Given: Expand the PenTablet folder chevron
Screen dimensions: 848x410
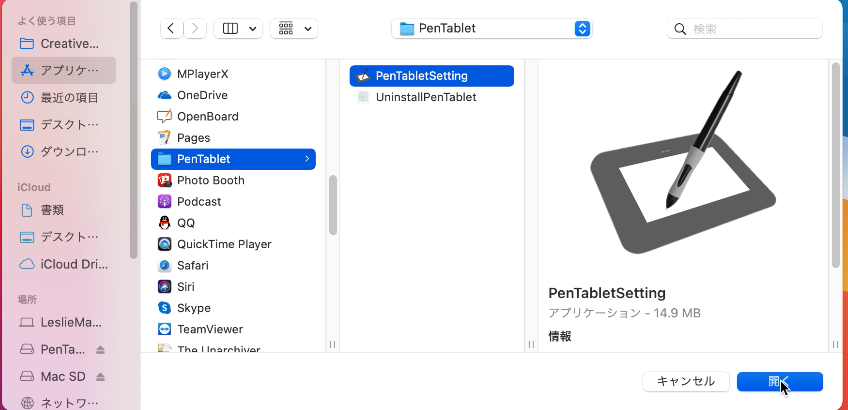Looking at the screenshot, I should coord(307,159).
